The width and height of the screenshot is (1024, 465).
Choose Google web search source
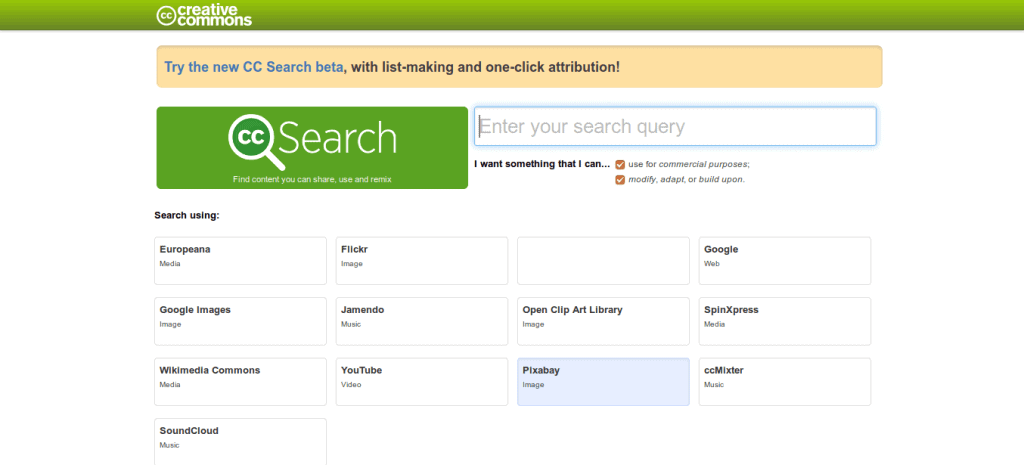784,261
